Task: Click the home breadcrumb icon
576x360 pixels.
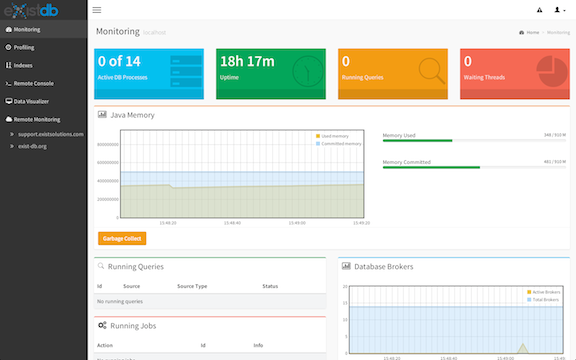Action: [x=522, y=32]
